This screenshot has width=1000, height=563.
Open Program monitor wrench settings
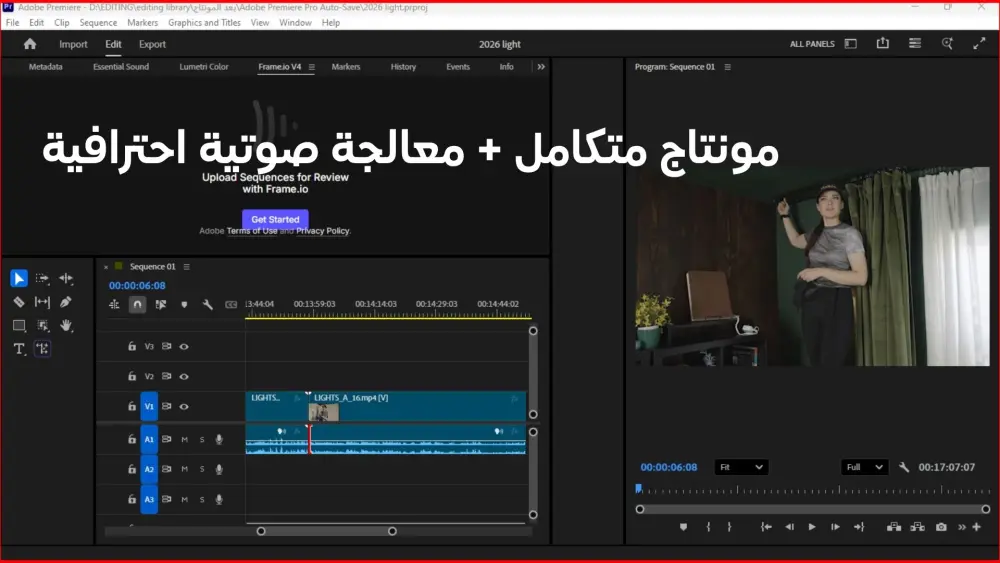click(904, 467)
